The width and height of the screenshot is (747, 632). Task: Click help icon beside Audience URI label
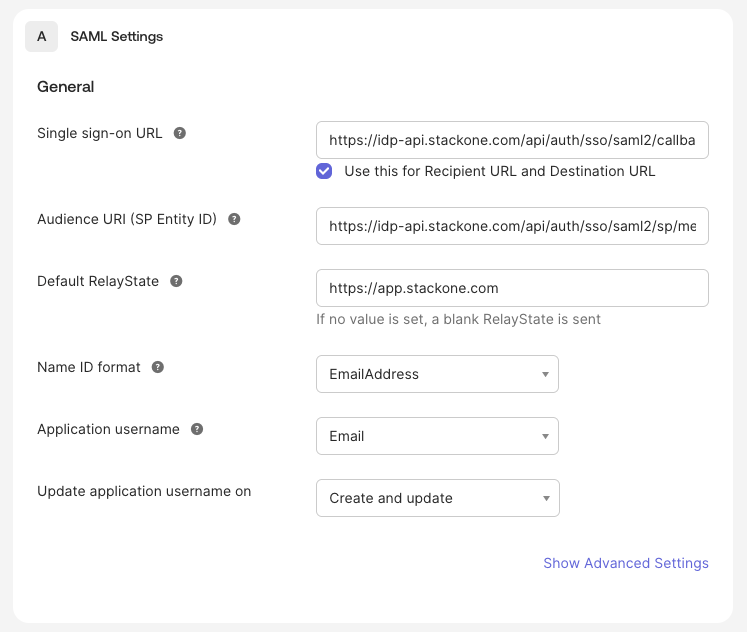234,219
